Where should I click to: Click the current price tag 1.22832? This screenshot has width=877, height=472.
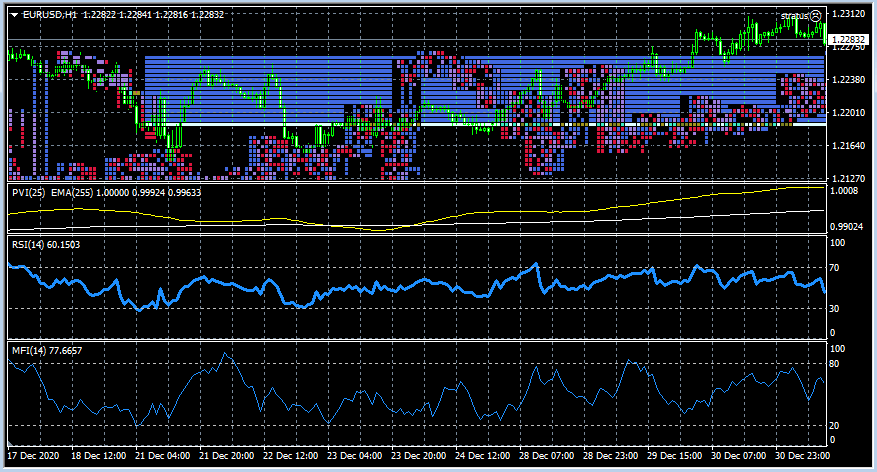click(x=848, y=39)
